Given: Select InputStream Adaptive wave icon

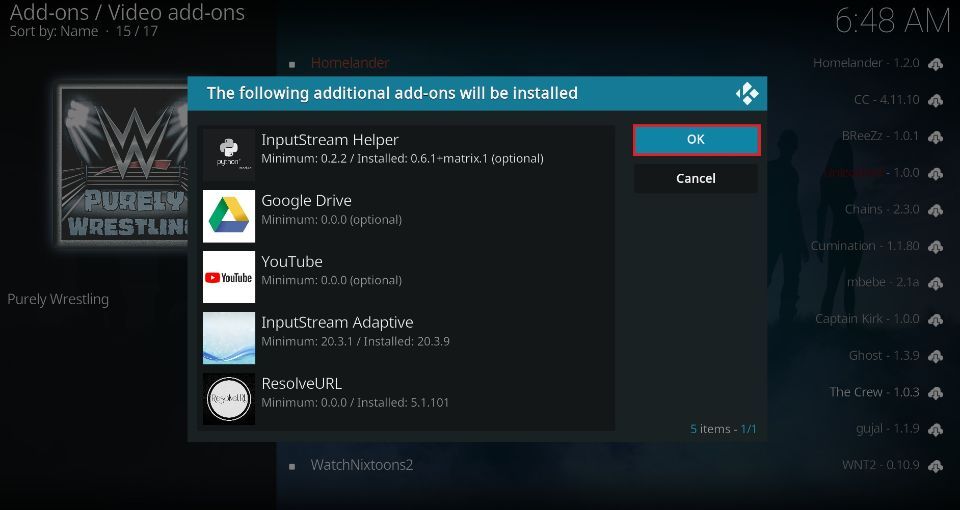Looking at the screenshot, I should point(229,338).
